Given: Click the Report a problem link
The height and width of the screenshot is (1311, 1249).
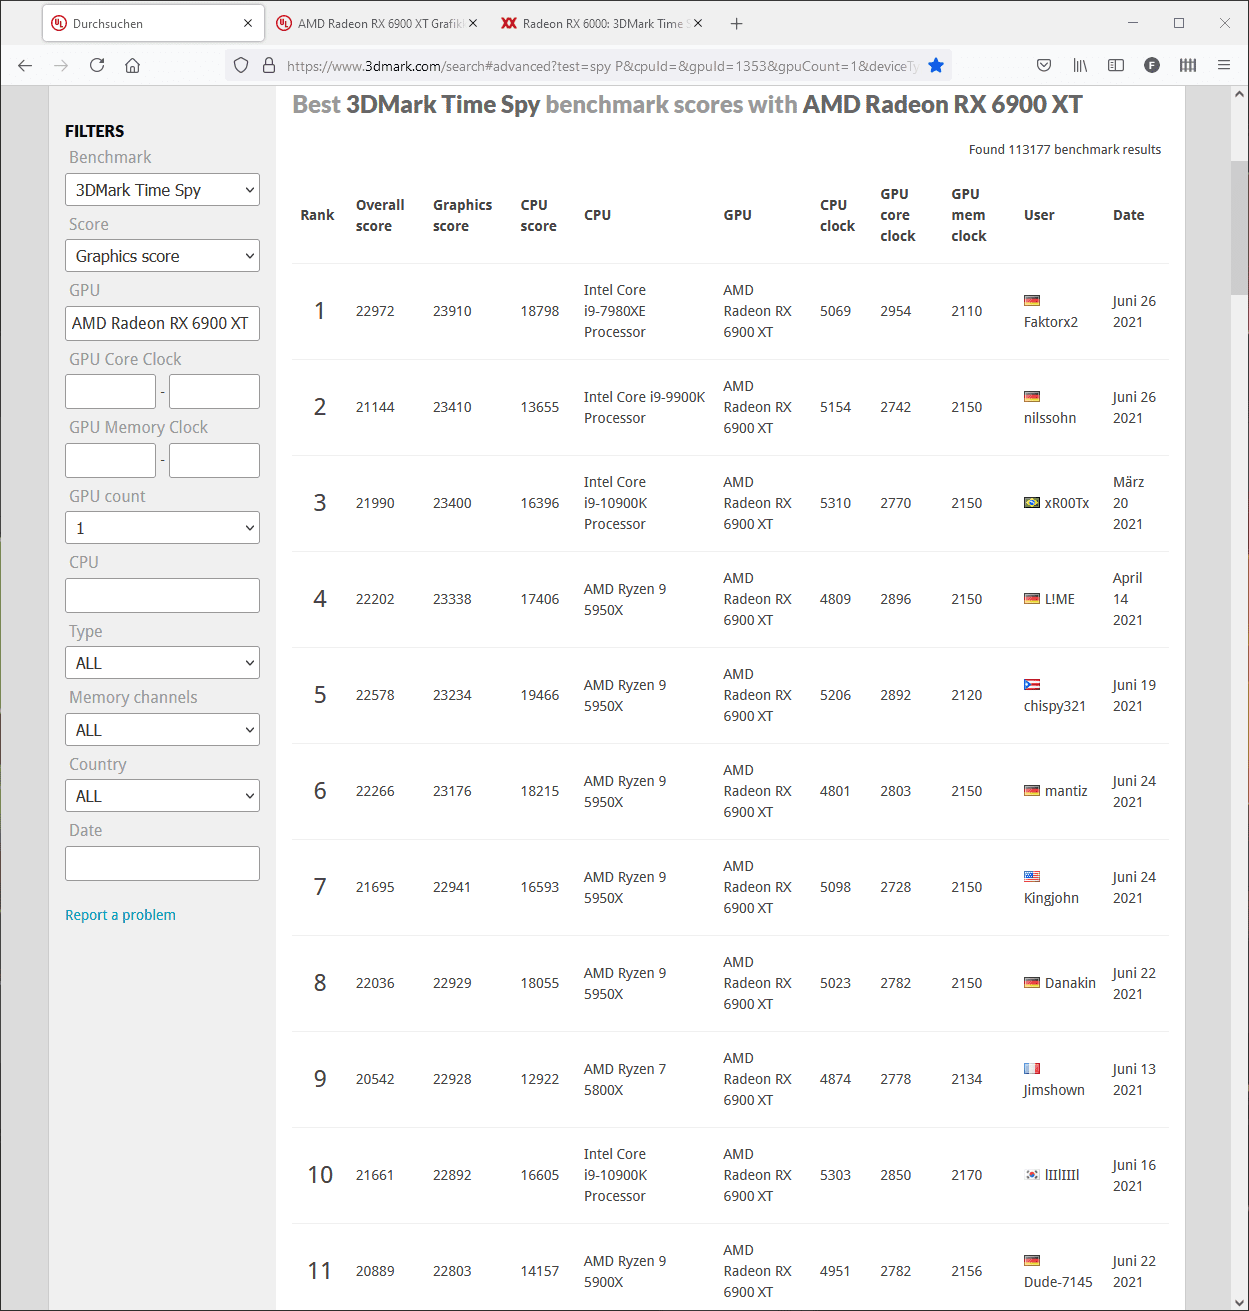Looking at the screenshot, I should click(x=120, y=915).
